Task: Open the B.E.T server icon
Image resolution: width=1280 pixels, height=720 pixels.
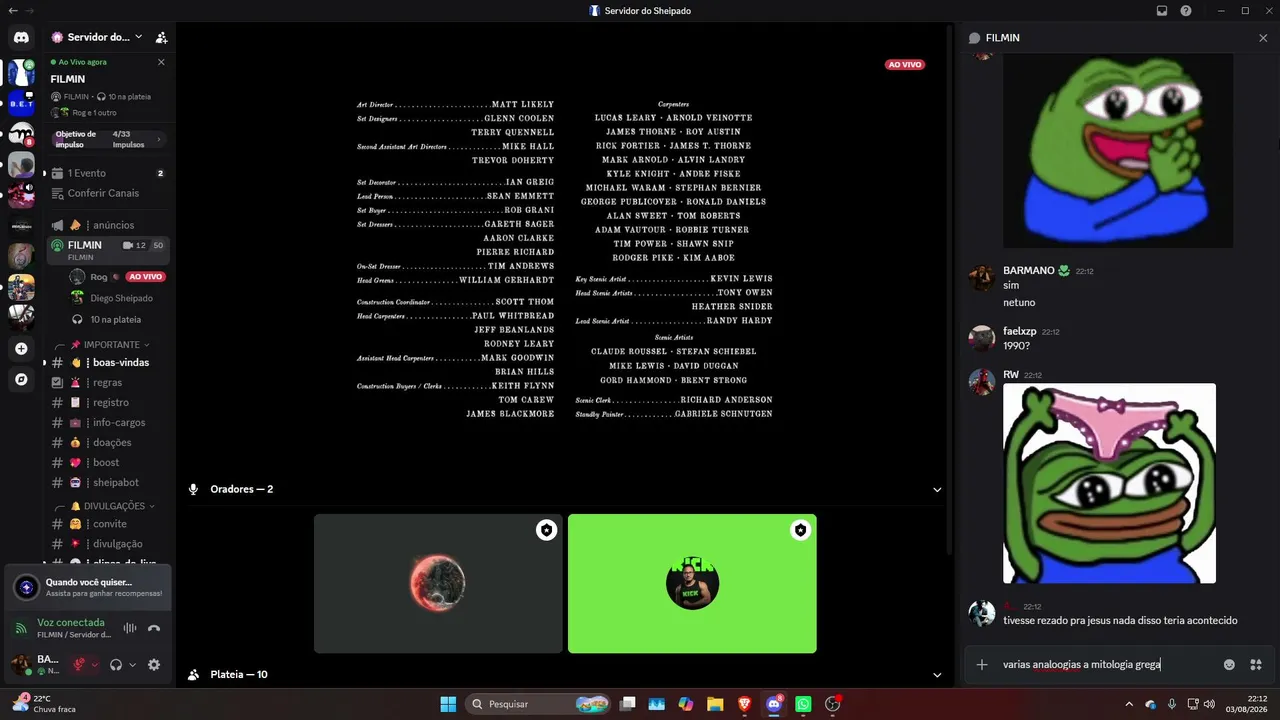Action: click(x=21, y=102)
